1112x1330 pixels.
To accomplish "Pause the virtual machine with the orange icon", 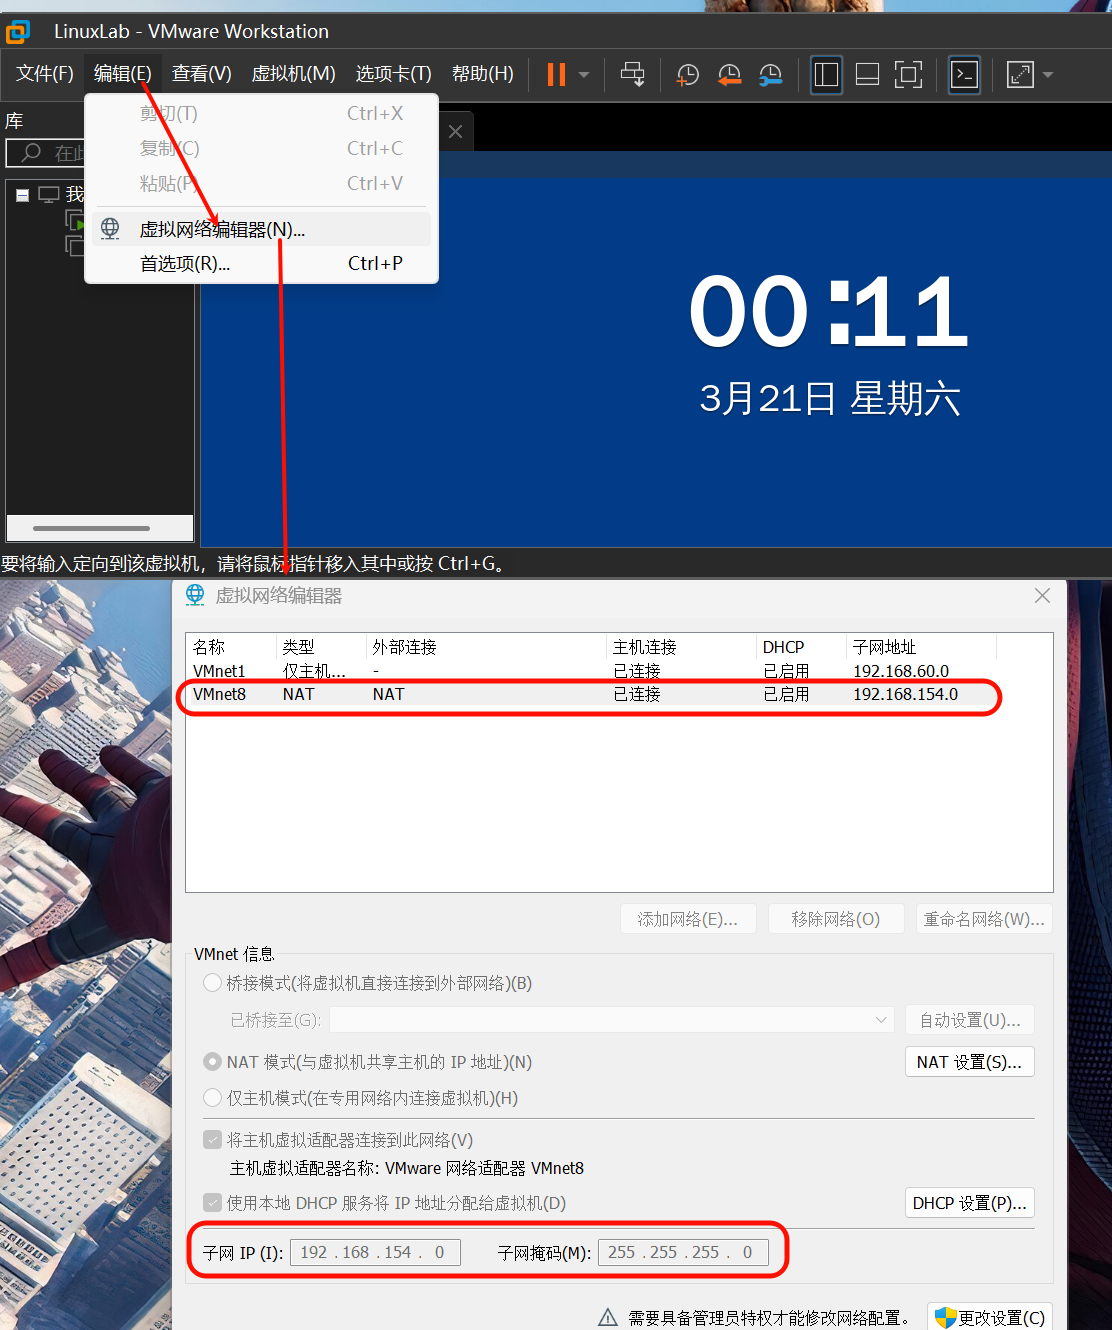I will click(x=557, y=74).
